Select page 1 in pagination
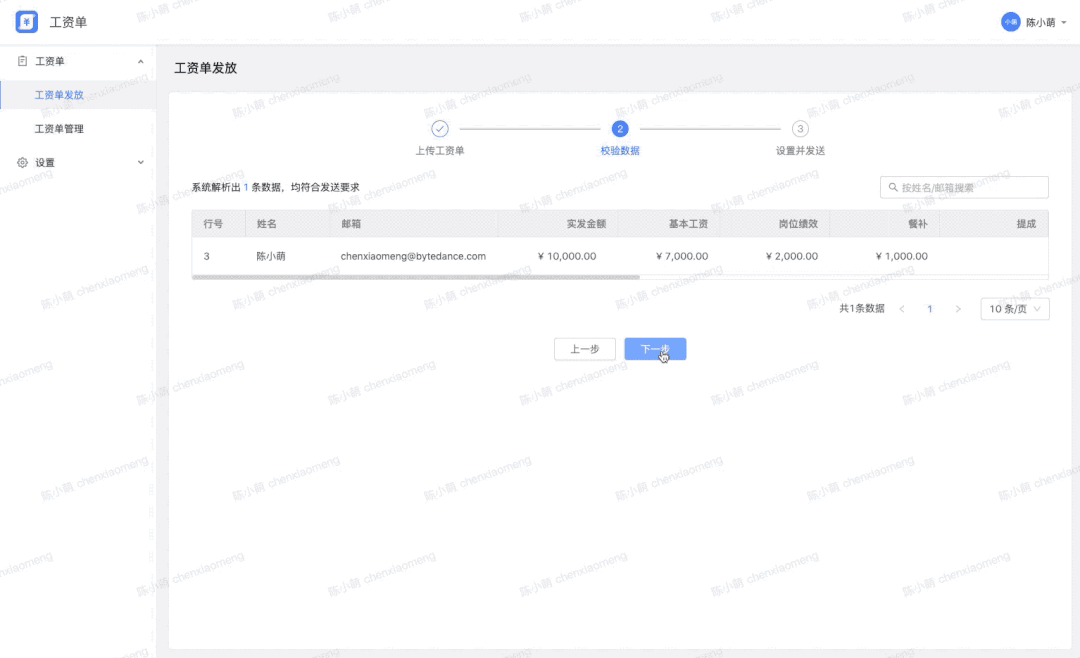The image size is (1080, 658). [930, 309]
